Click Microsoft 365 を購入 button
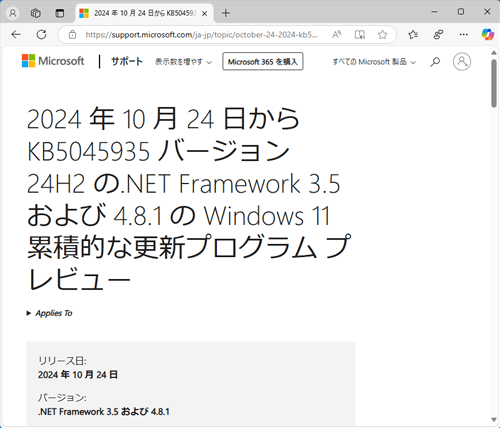500x428 pixels. pyautogui.click(x=263, y=61)
